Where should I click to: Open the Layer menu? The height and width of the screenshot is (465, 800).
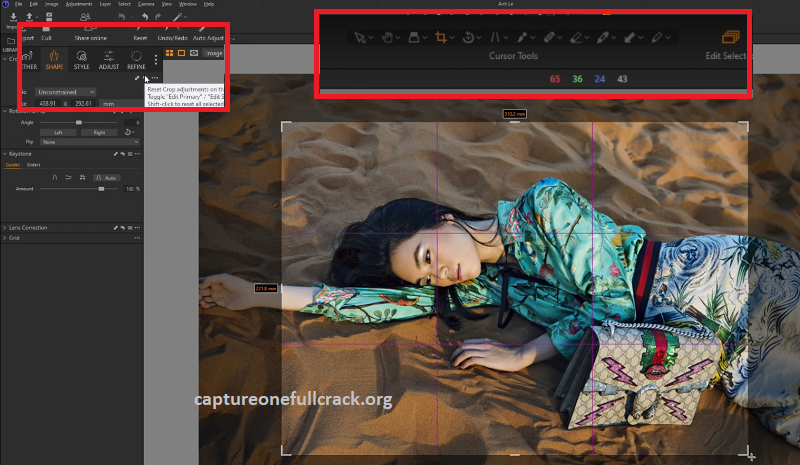click(105, 4)
